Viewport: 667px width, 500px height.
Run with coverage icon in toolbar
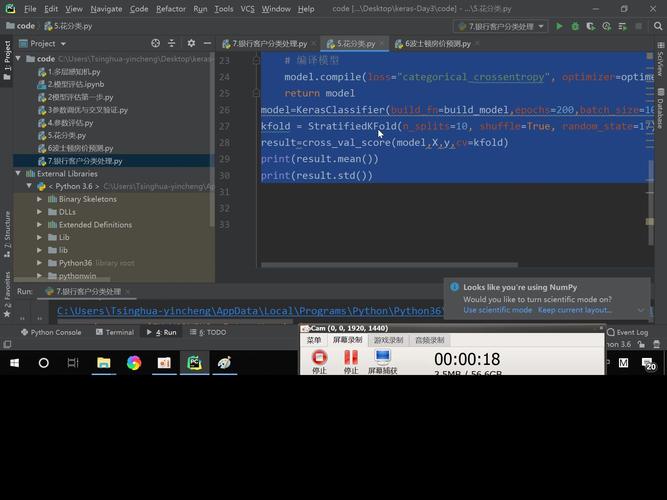[590, 26]
